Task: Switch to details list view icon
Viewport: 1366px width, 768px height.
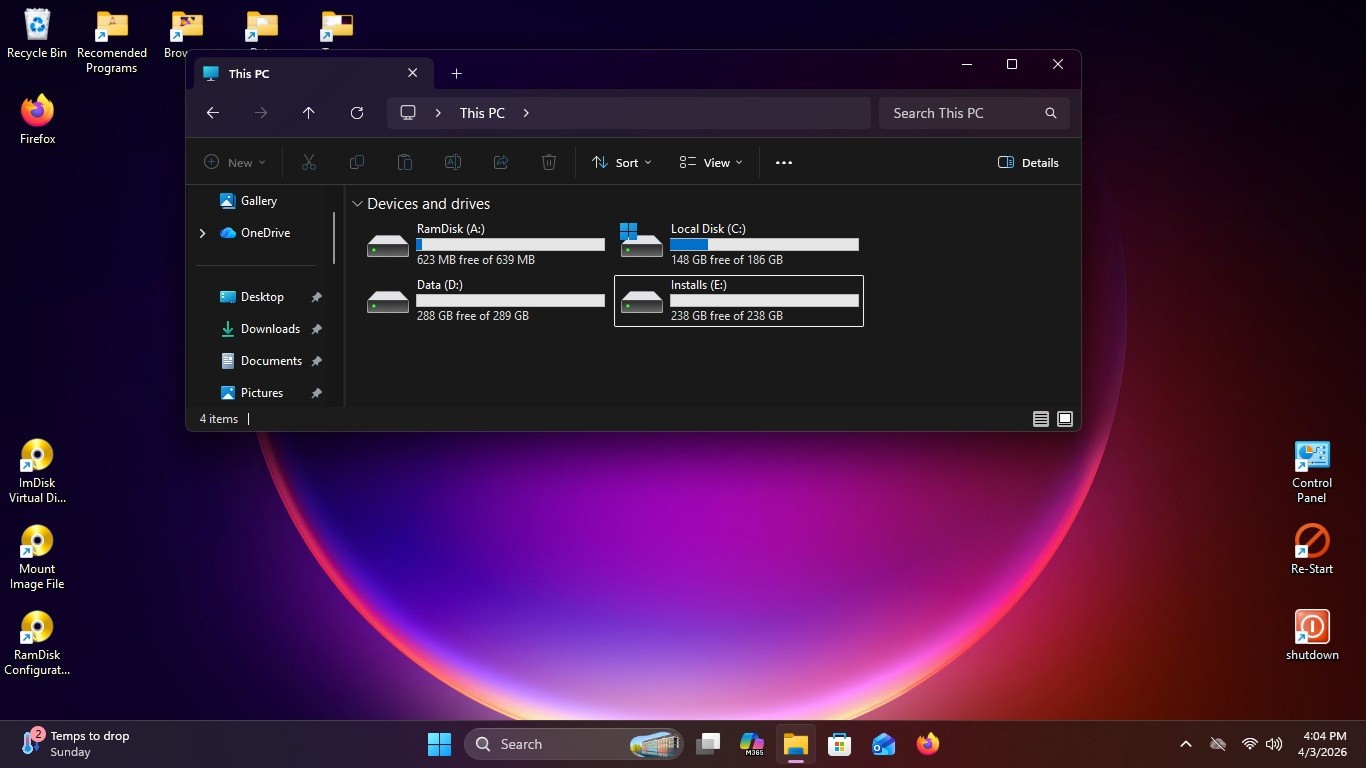Action: tap(1041, 419)
